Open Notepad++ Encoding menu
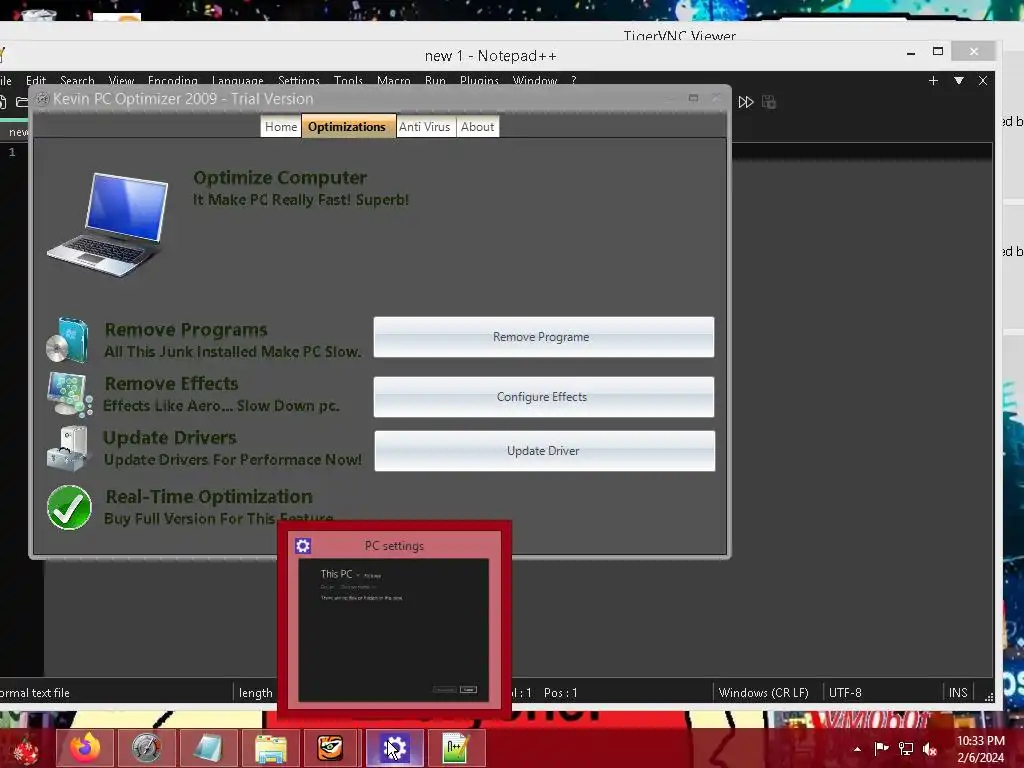Image resolution: width=1024 pixels, height=768 pixels. click(172, 80)
